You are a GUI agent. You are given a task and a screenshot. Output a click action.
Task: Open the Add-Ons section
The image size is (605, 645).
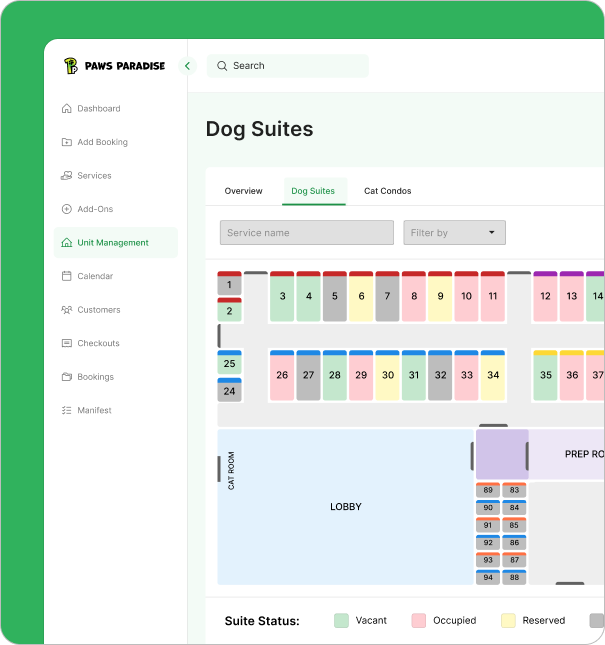pos(95,209)
